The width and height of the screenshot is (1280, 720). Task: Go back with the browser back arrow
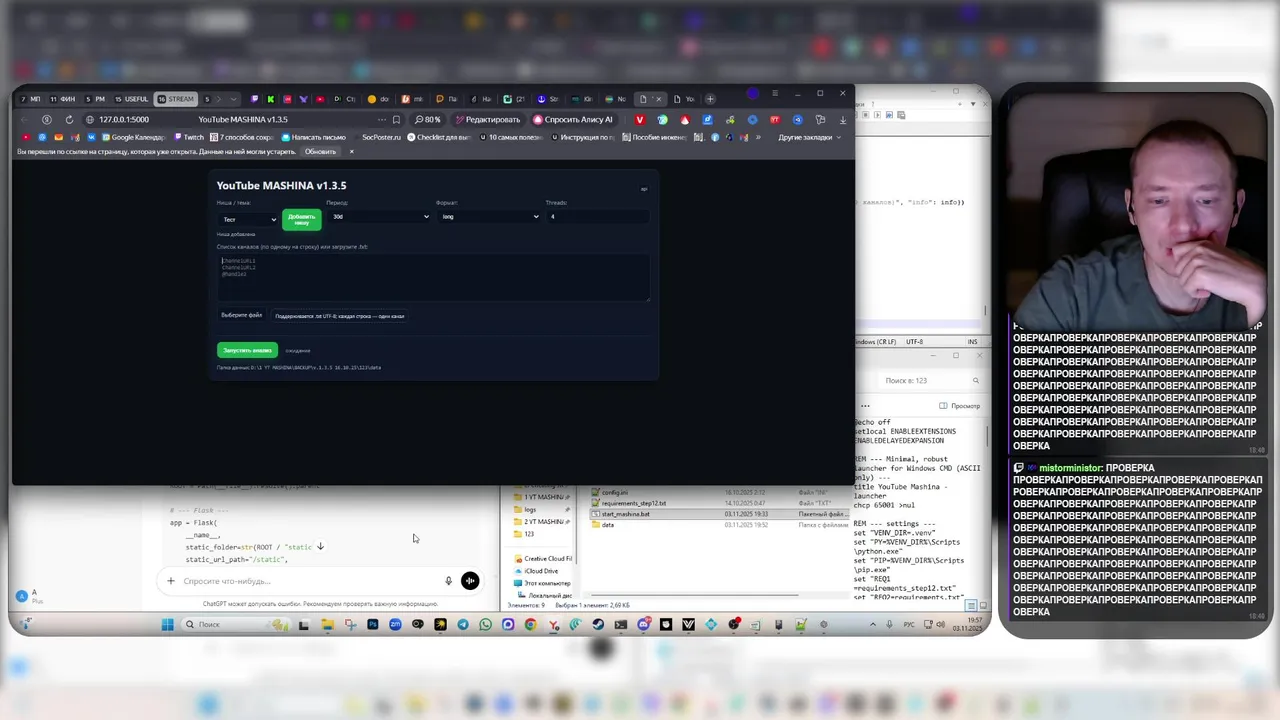tap(24, 119)
